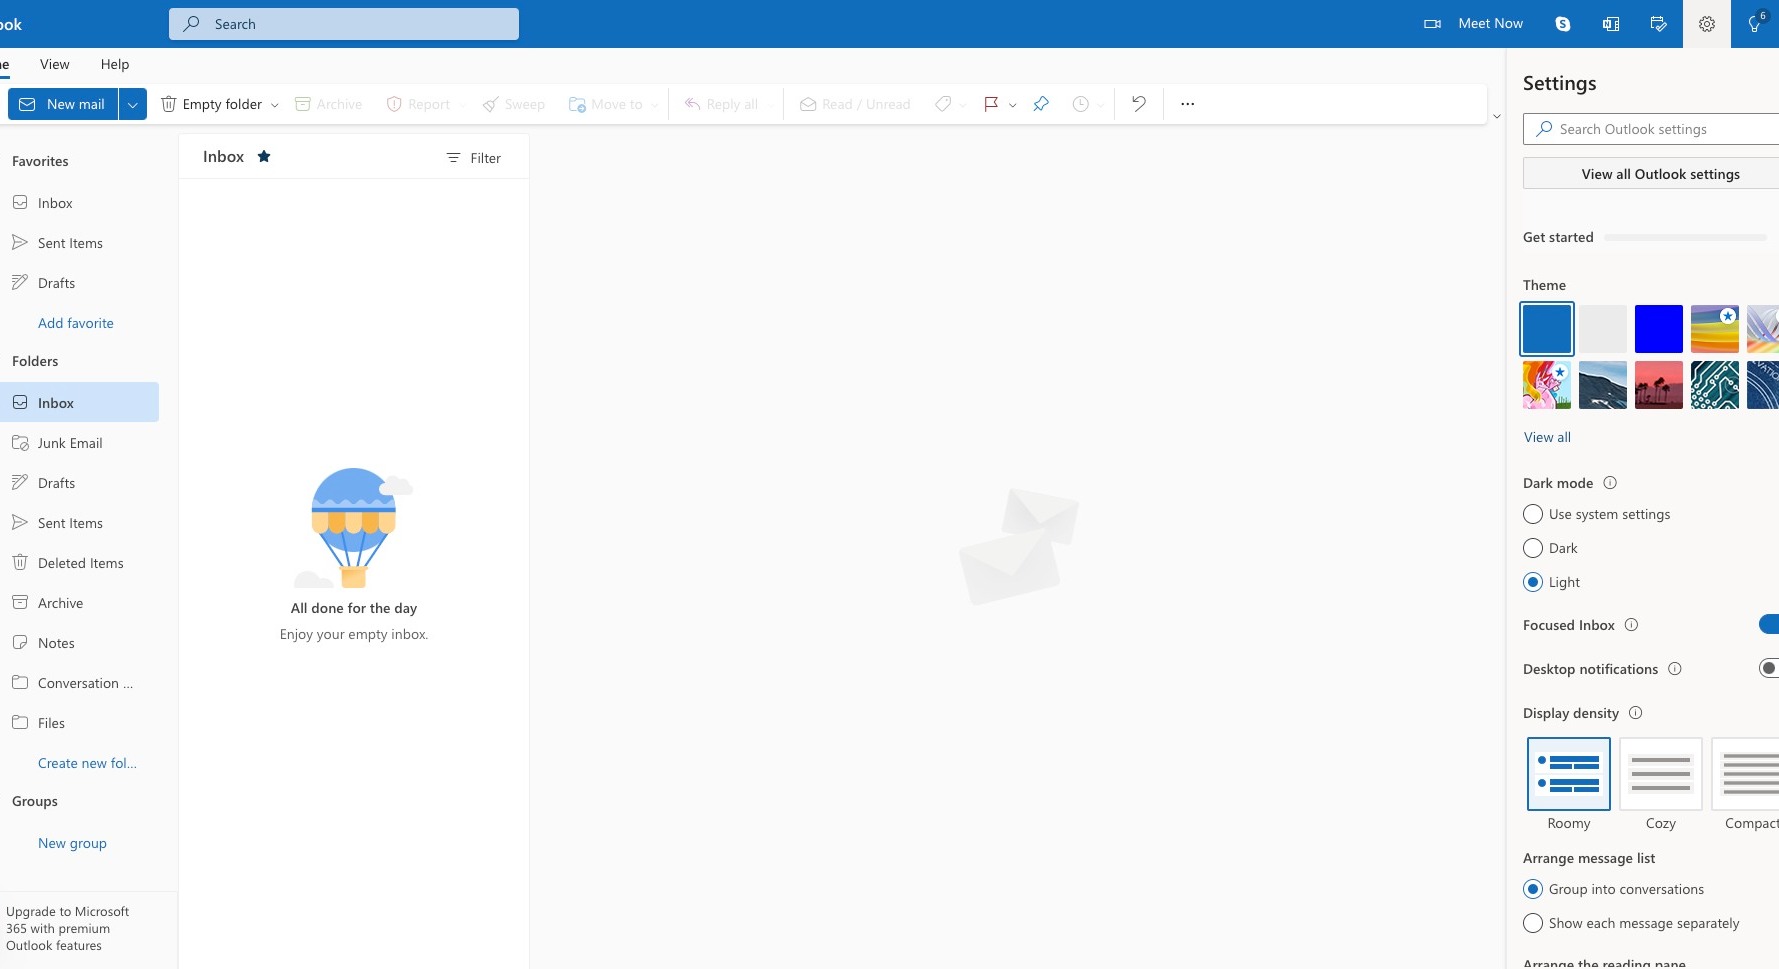Click the Categorize tag icon
The width and height of the screenshot is (1779, 969).
(x=942, y=104)
